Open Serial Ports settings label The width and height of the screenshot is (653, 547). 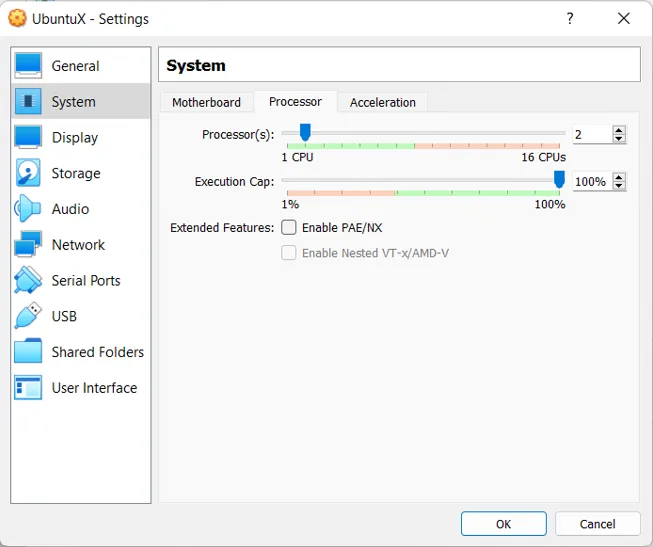click(x=86, y=280)
